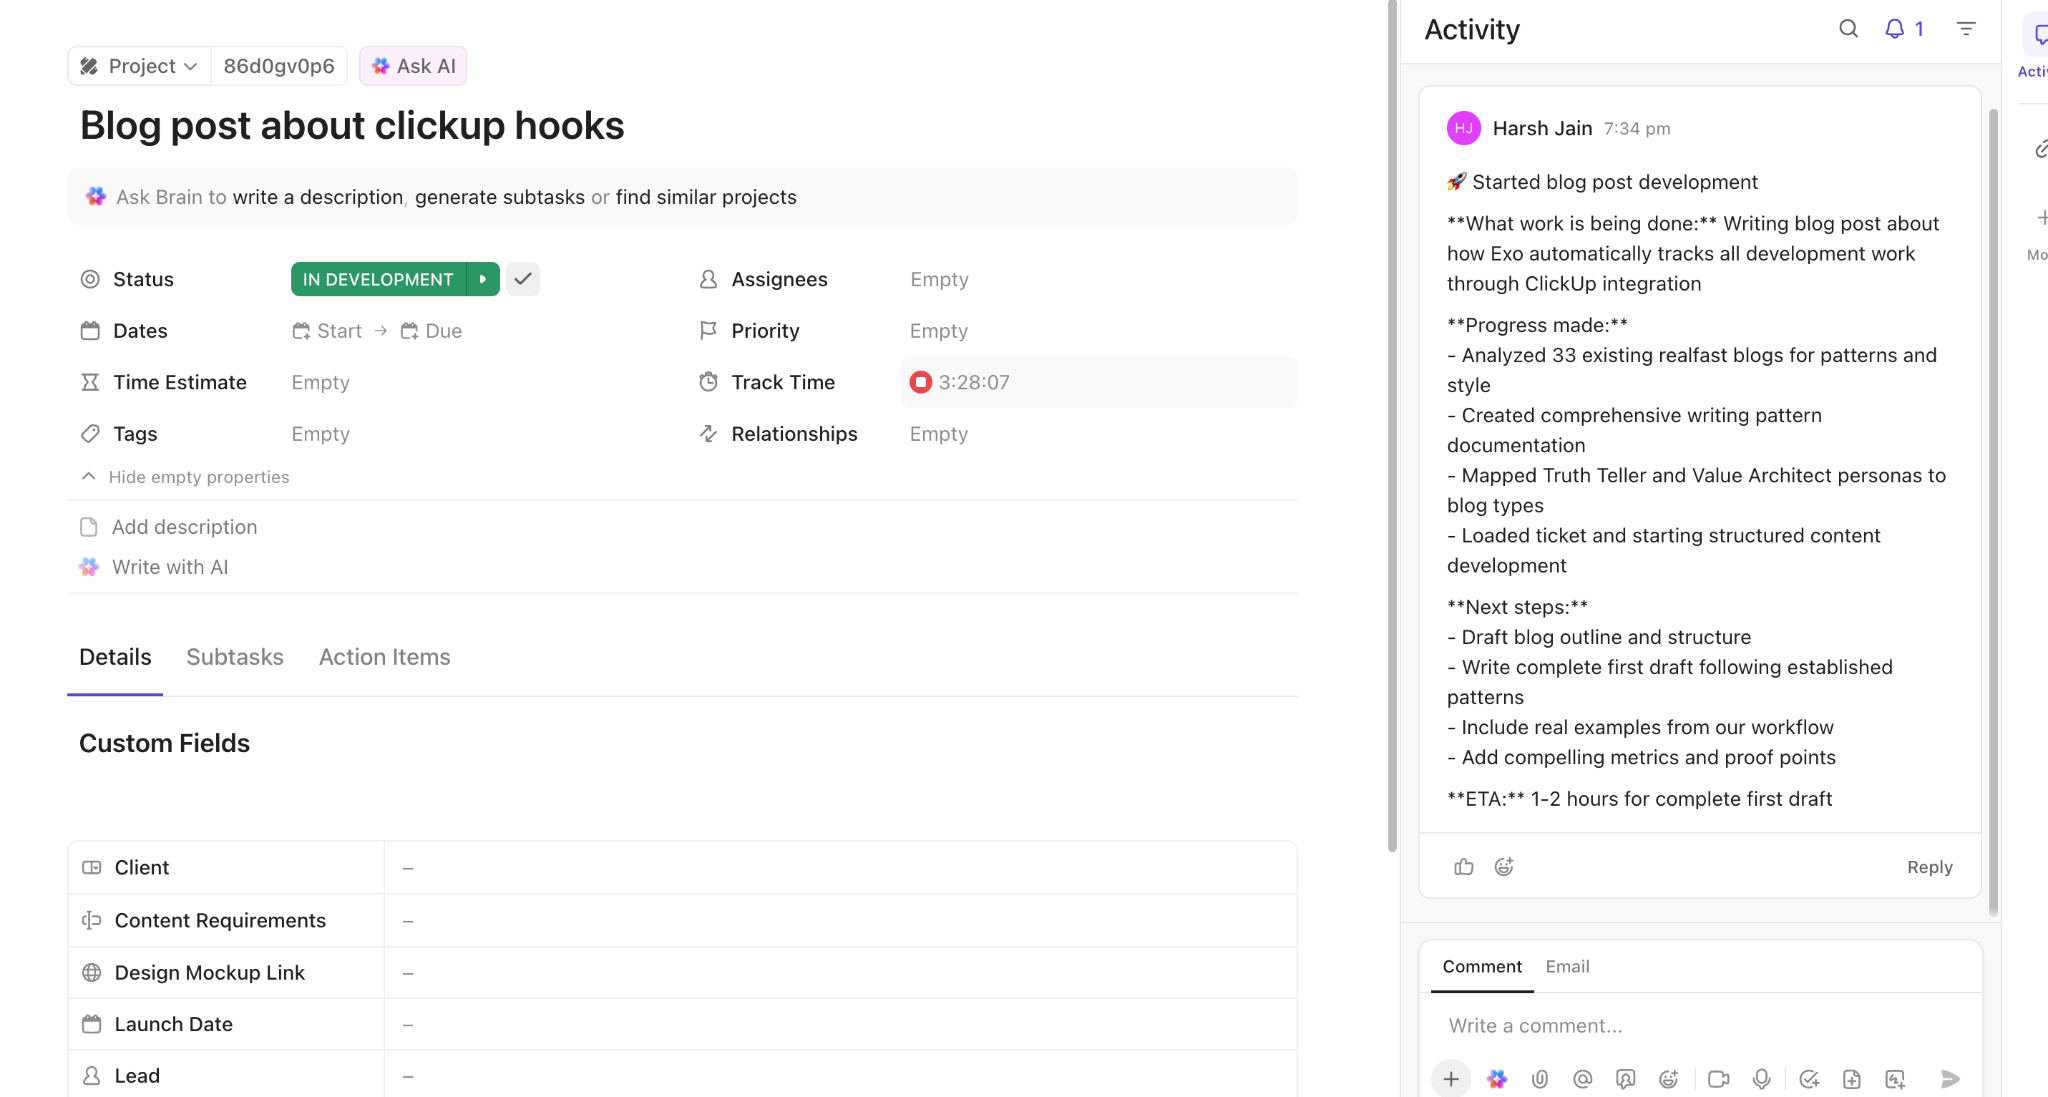Click the attachment paperclip icon in comment toolbar
Viewport: 2048px width, 1097px height.
[1540, 1079]
